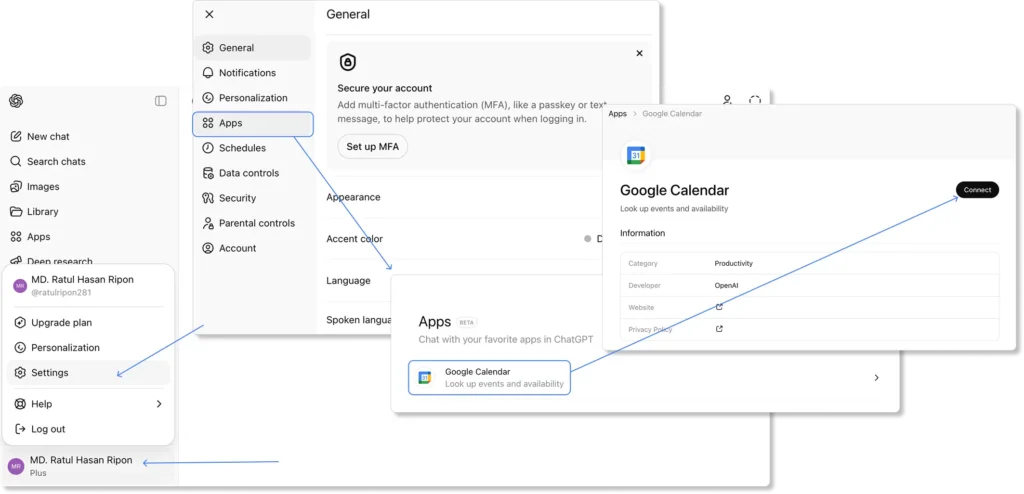Click the Productivity category value

point(733,263)
